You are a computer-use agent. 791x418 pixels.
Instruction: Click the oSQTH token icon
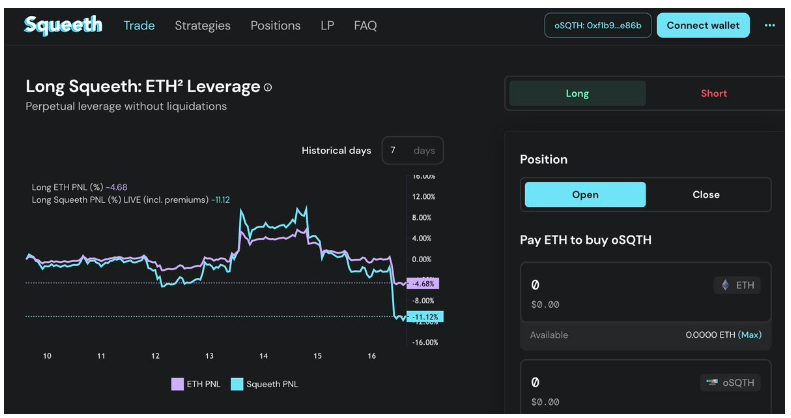coord(712,383)
